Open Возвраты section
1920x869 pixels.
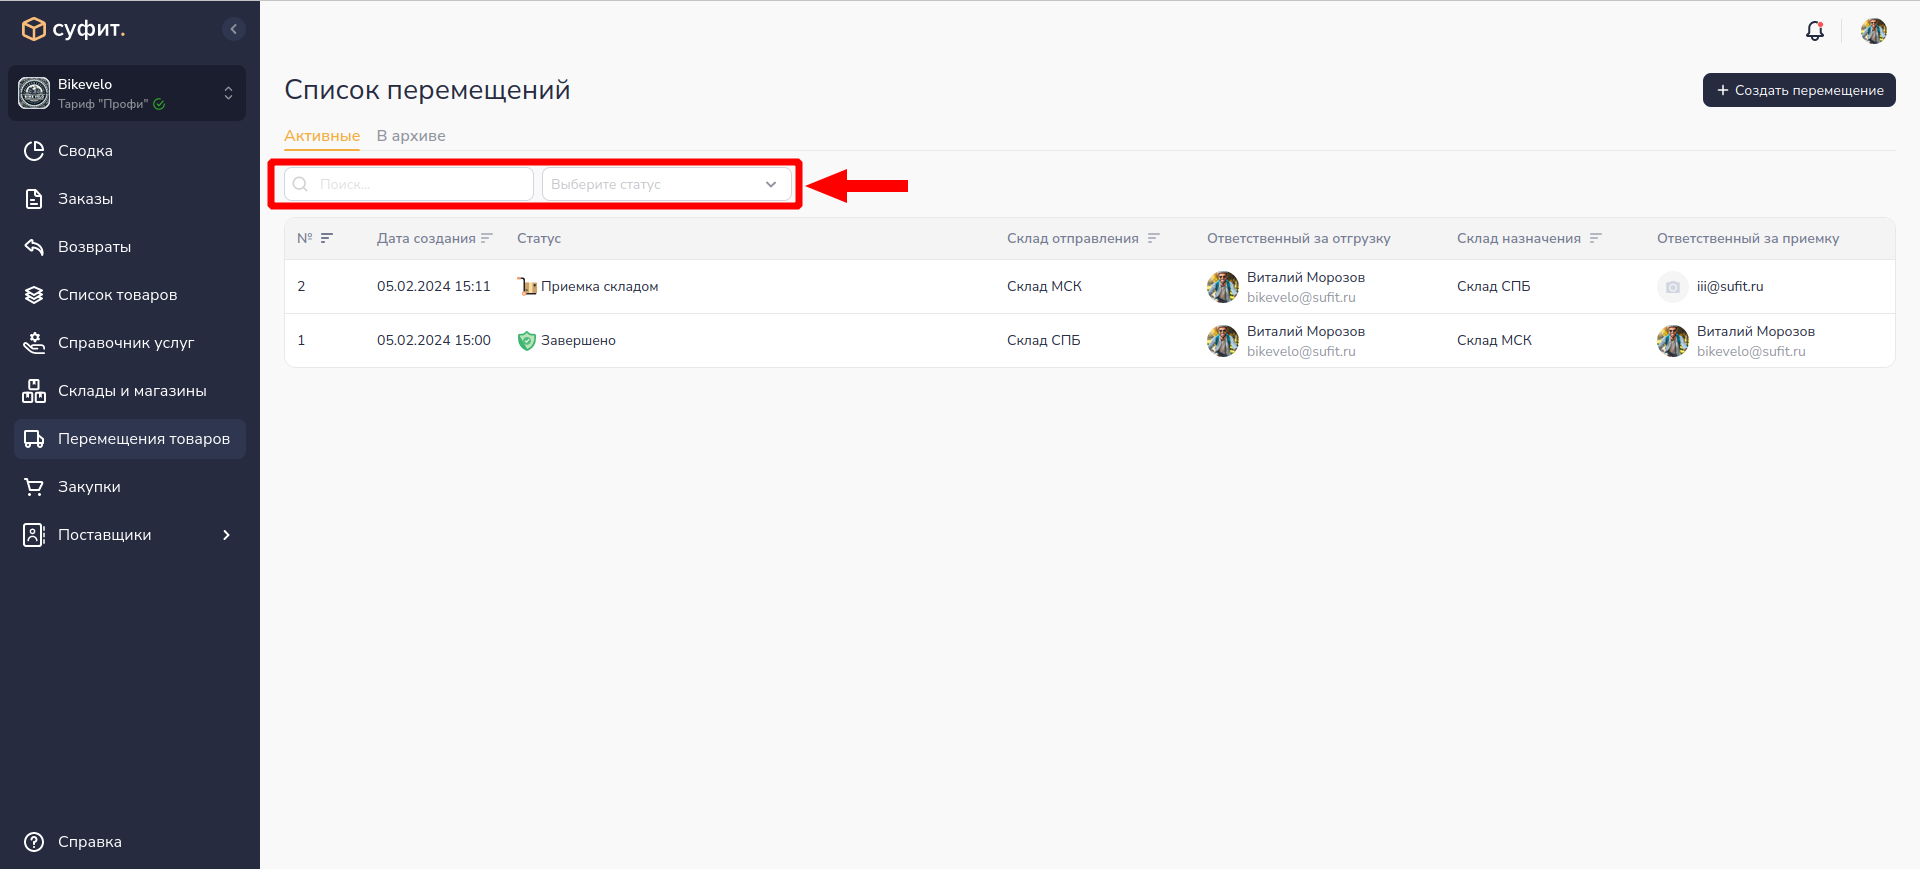click(130, 247)
